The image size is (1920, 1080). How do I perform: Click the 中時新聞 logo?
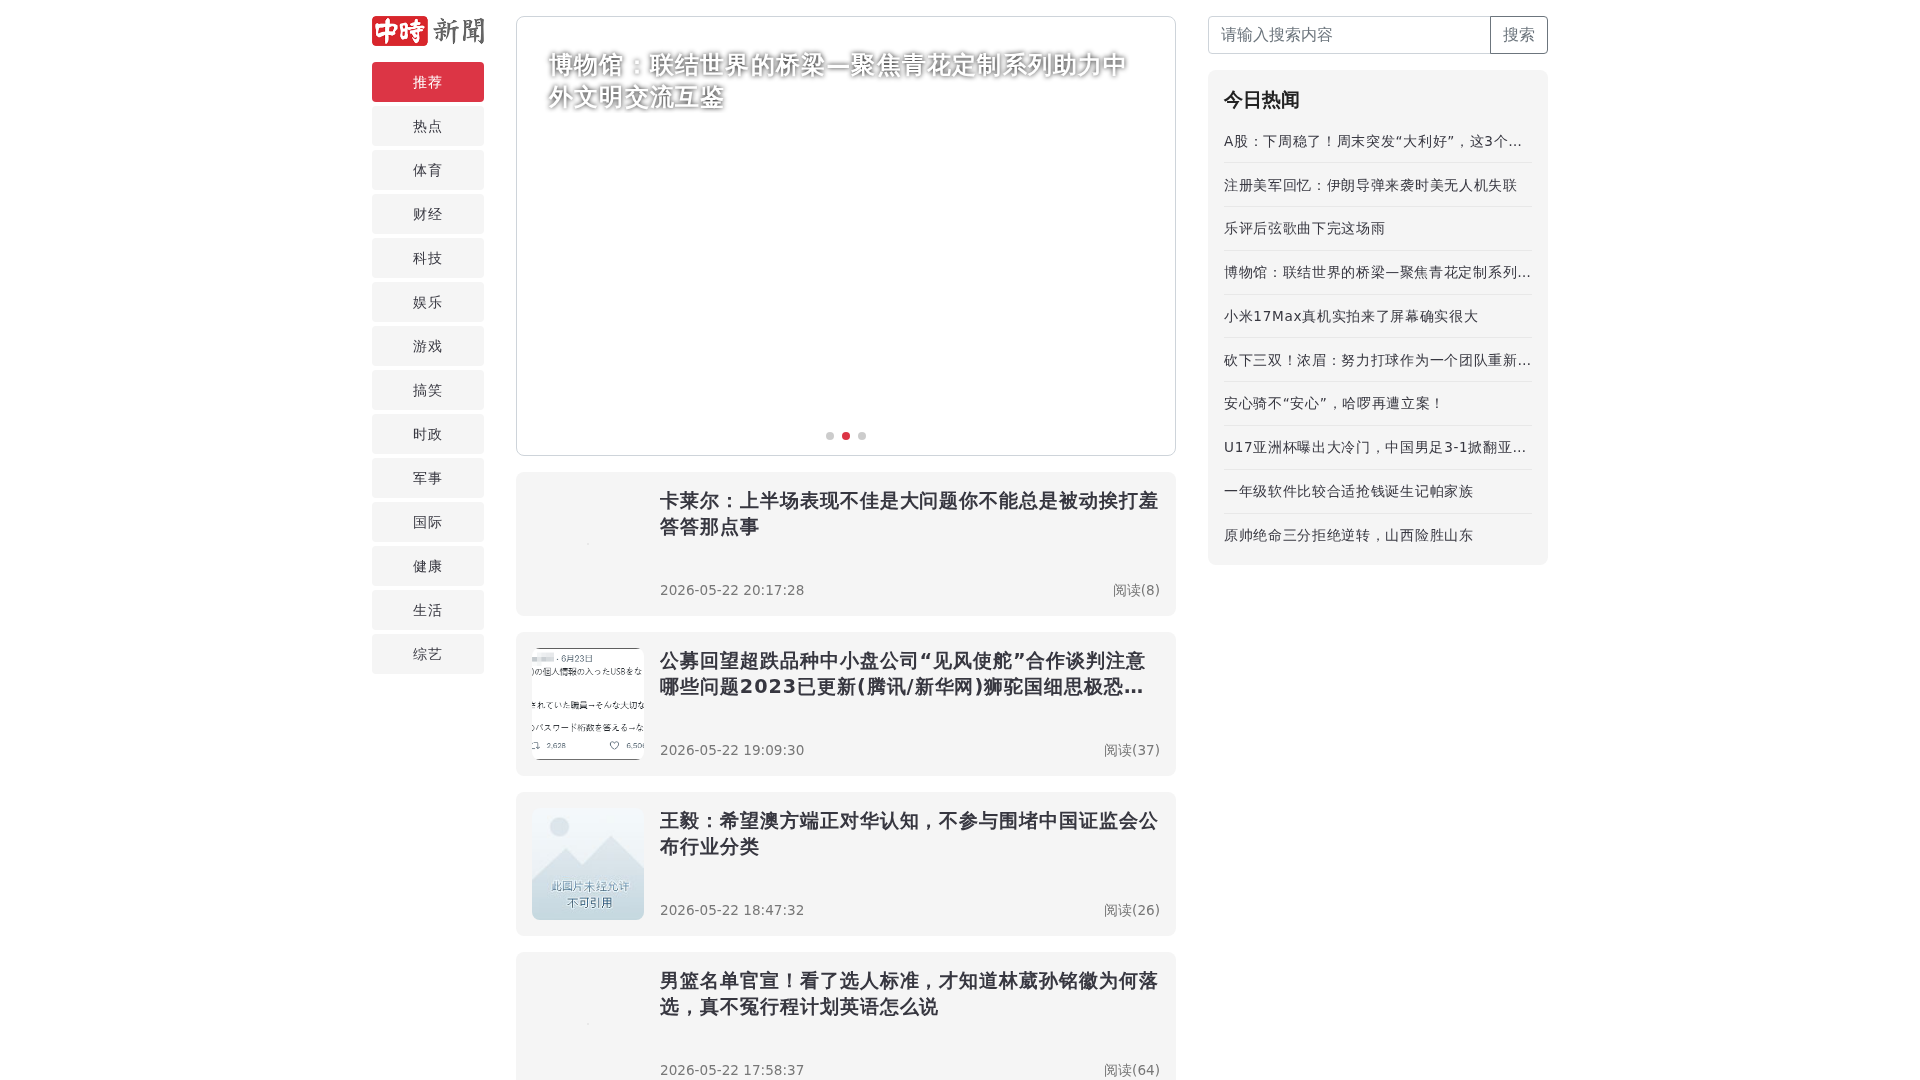point(428,31)
